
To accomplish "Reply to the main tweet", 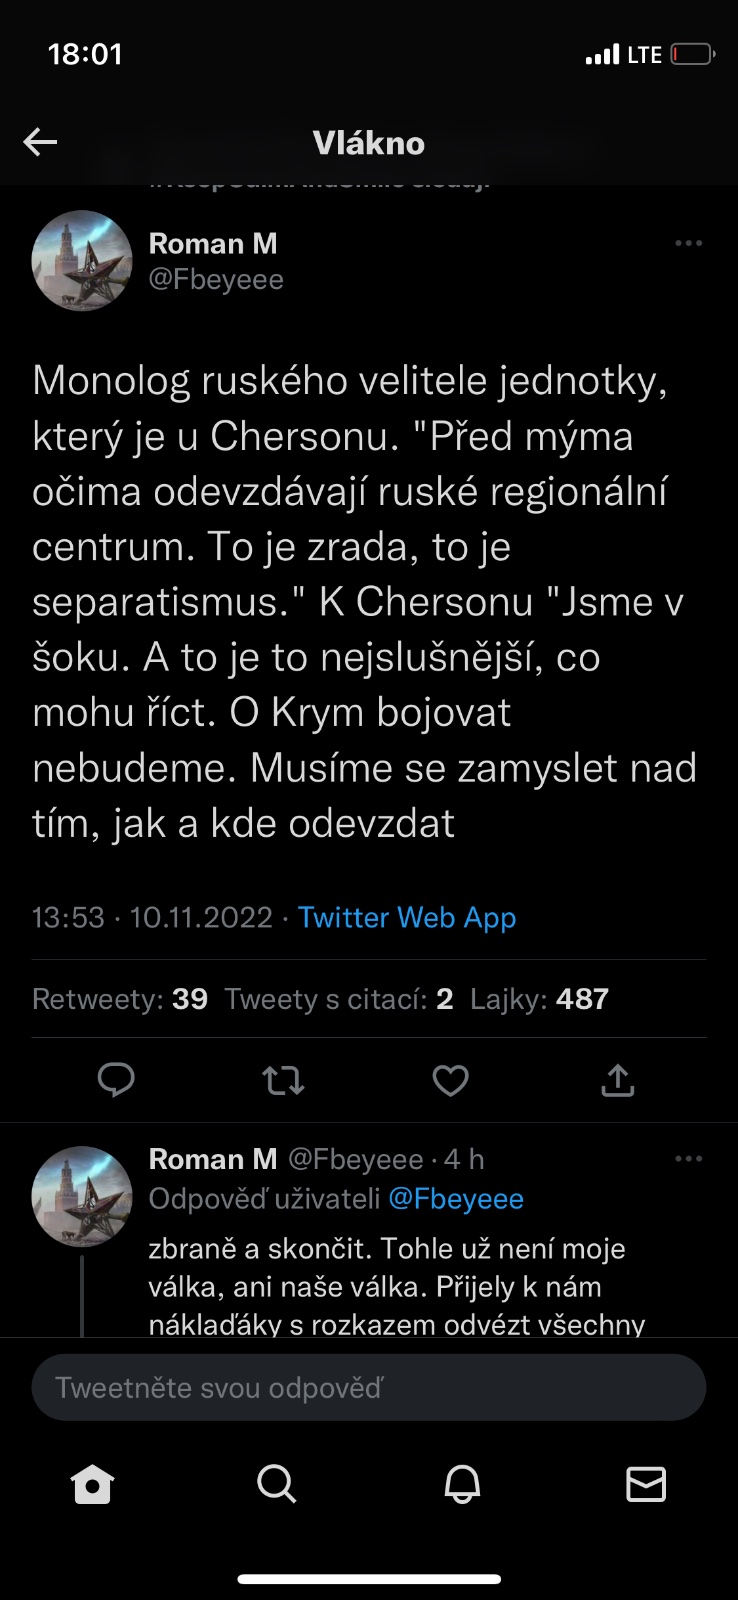I will (116, 1080).
